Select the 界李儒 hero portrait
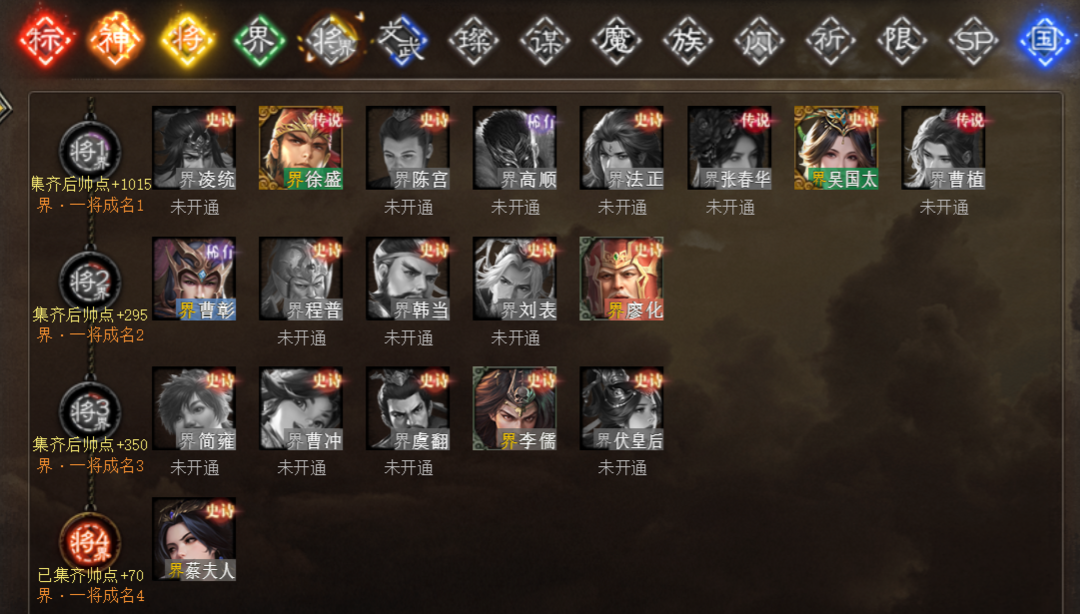The image size is (1080, 614). [x=515, y=409]
